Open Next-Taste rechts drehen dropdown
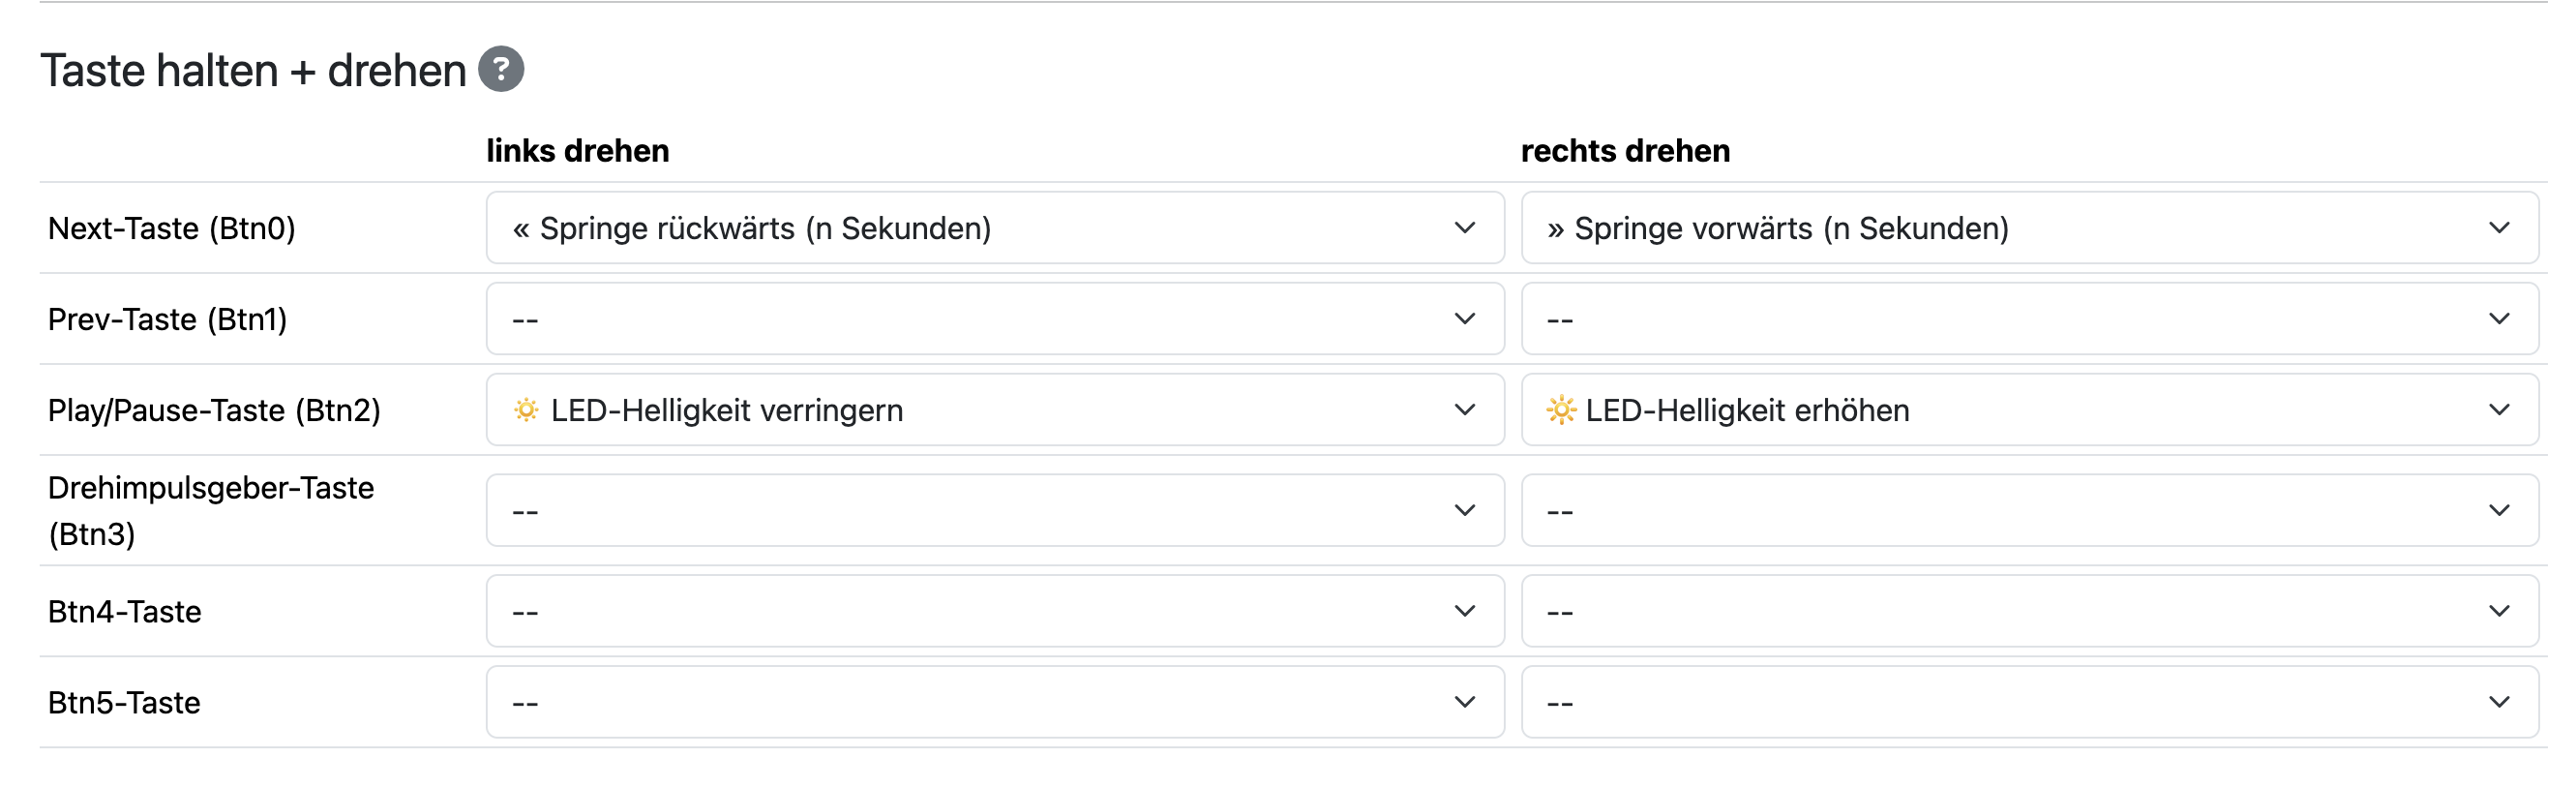The height and width of the screenshot is (788, 2576). click(2030, 228)
